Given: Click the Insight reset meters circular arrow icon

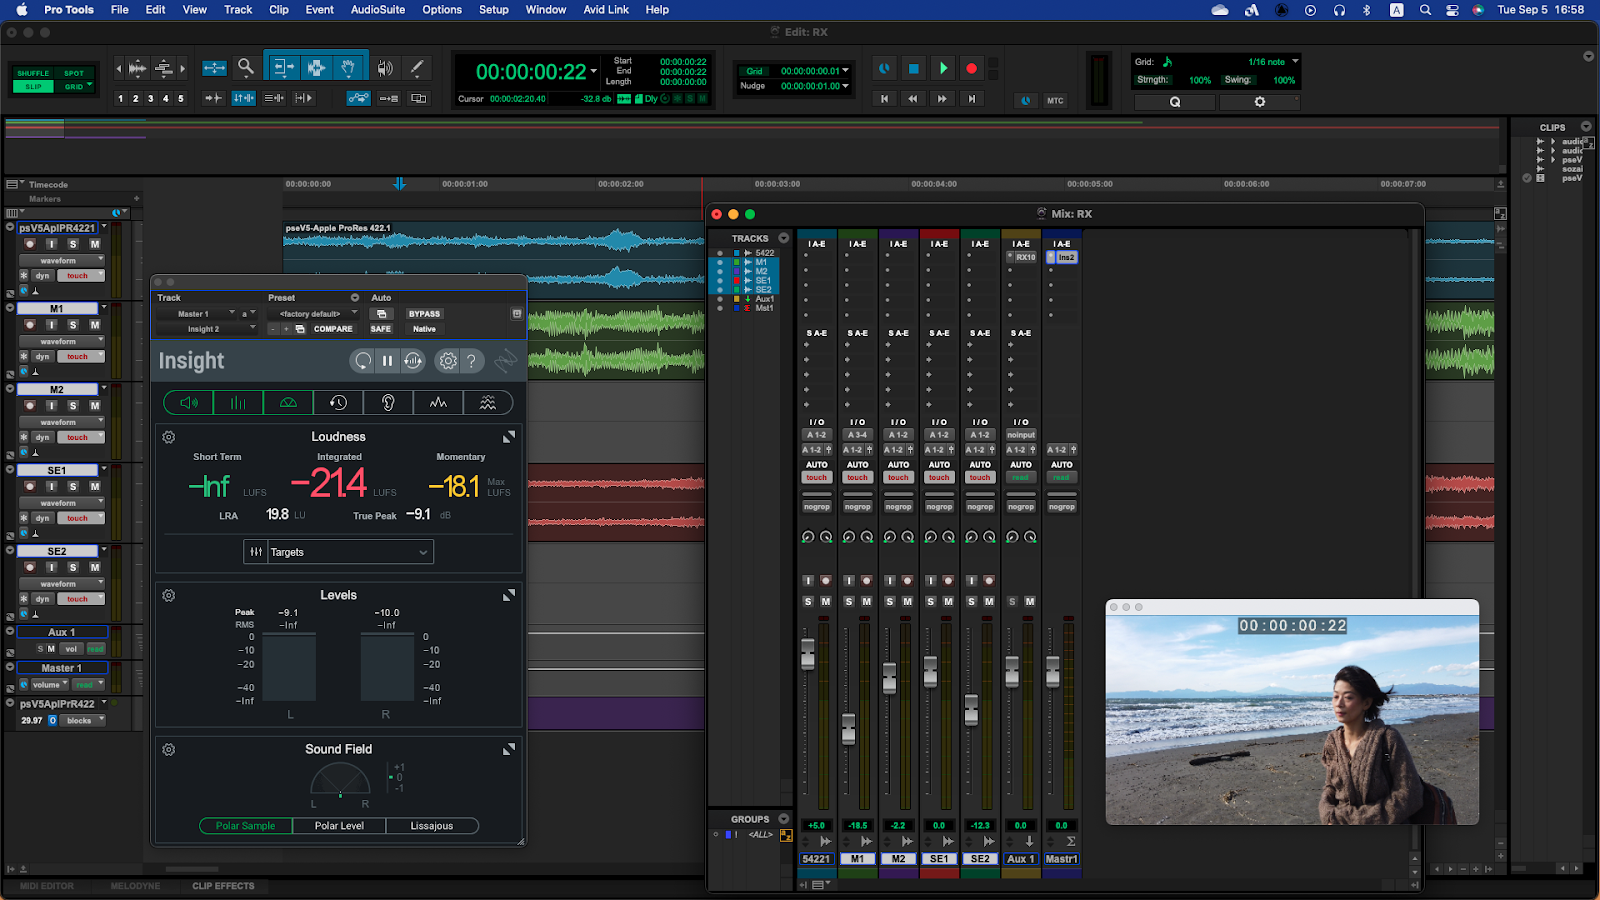Looking at the screenshot, I should [363, 361].
